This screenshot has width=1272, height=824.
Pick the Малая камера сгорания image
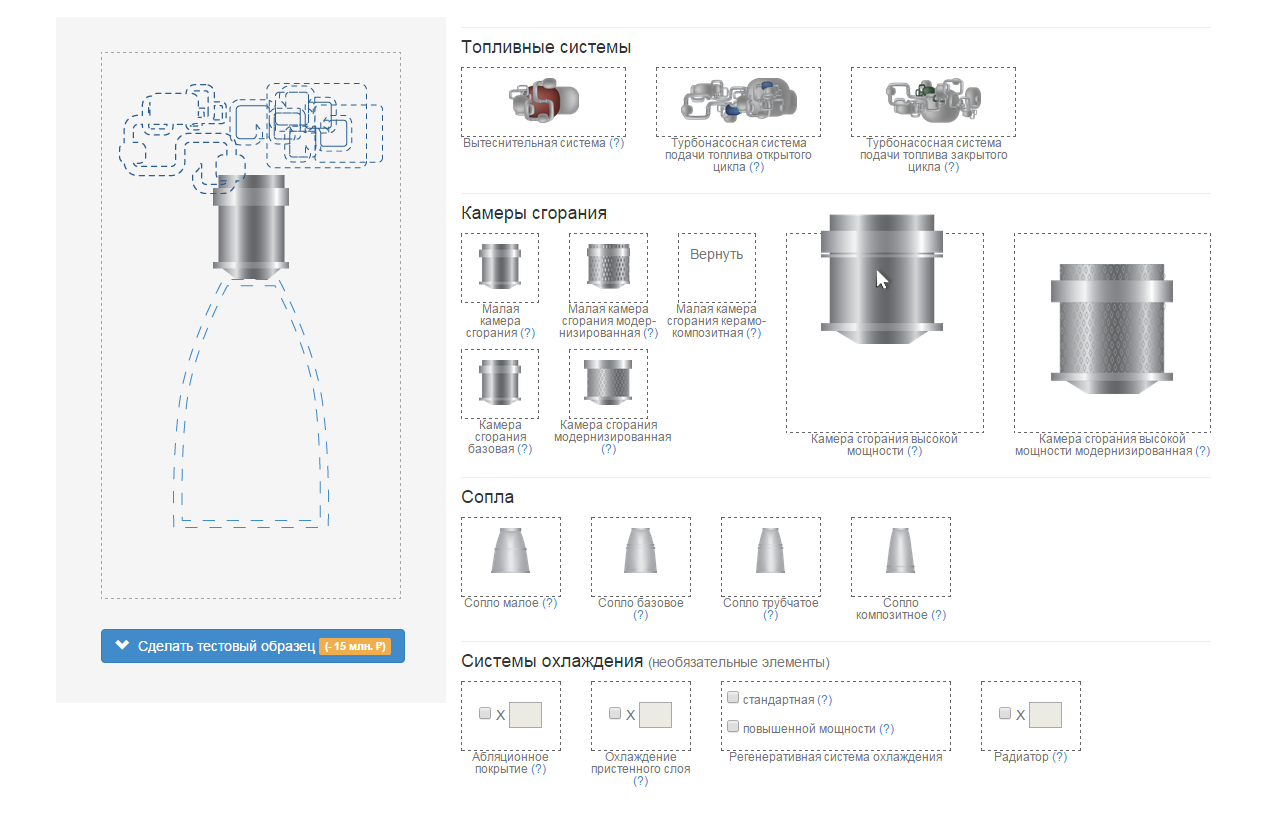pos(499,267)
